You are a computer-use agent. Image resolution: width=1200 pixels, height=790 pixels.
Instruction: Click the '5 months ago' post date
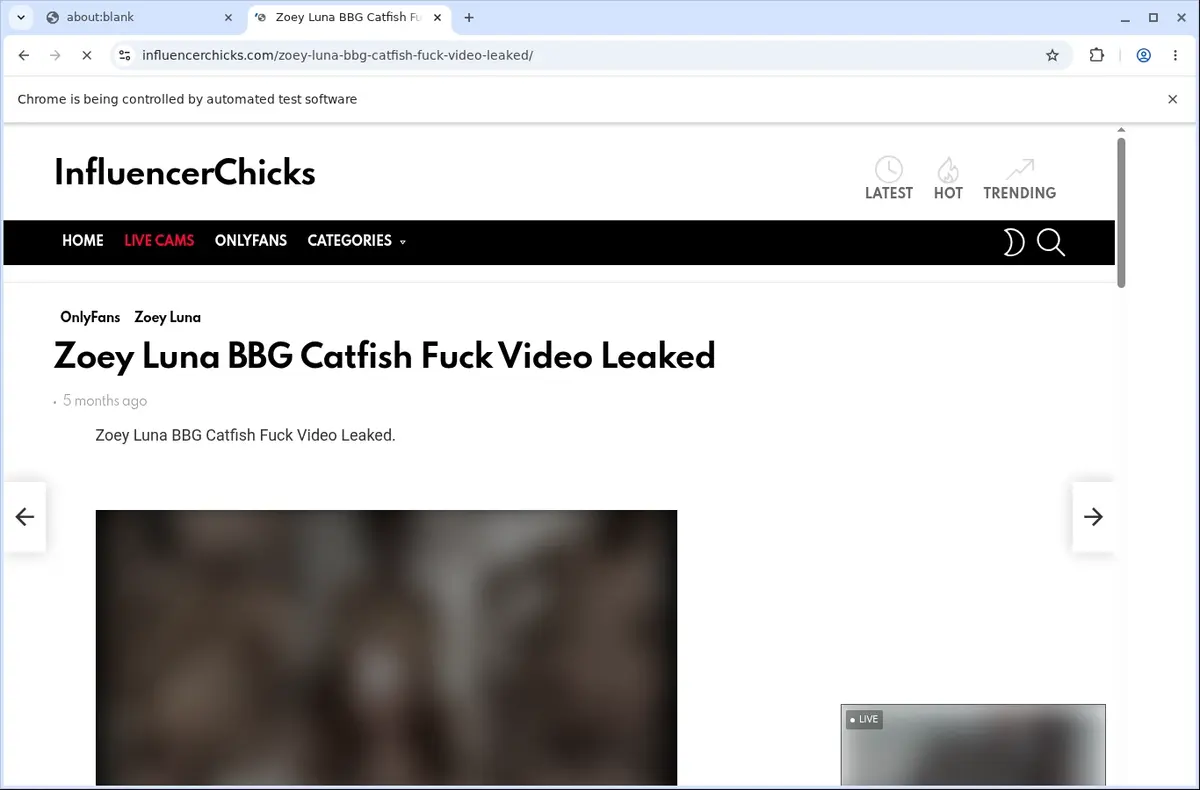[105, 401]
